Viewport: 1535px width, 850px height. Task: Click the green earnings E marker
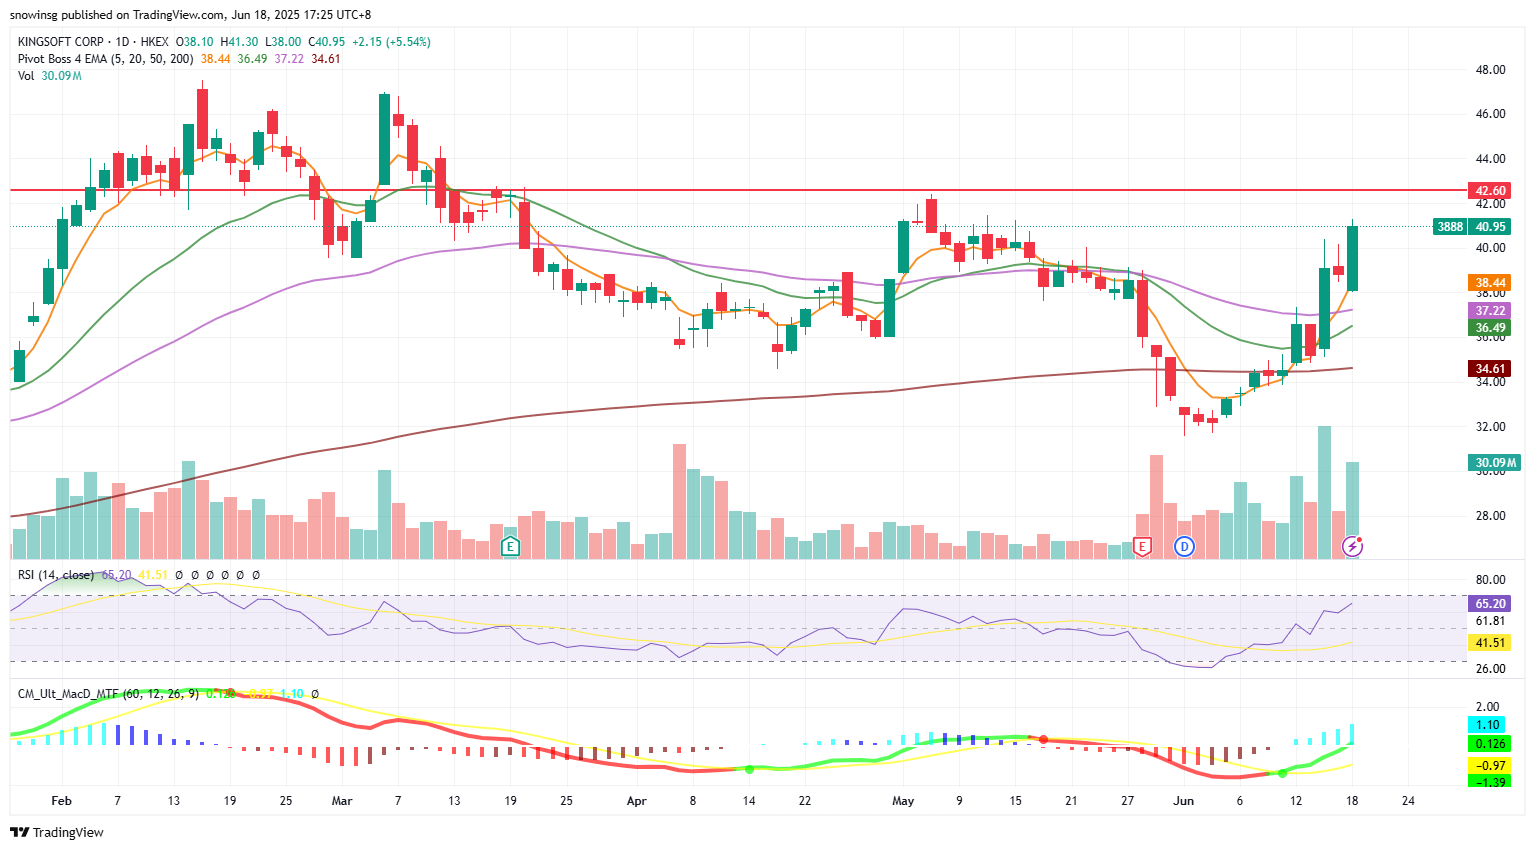click(510, 546)
